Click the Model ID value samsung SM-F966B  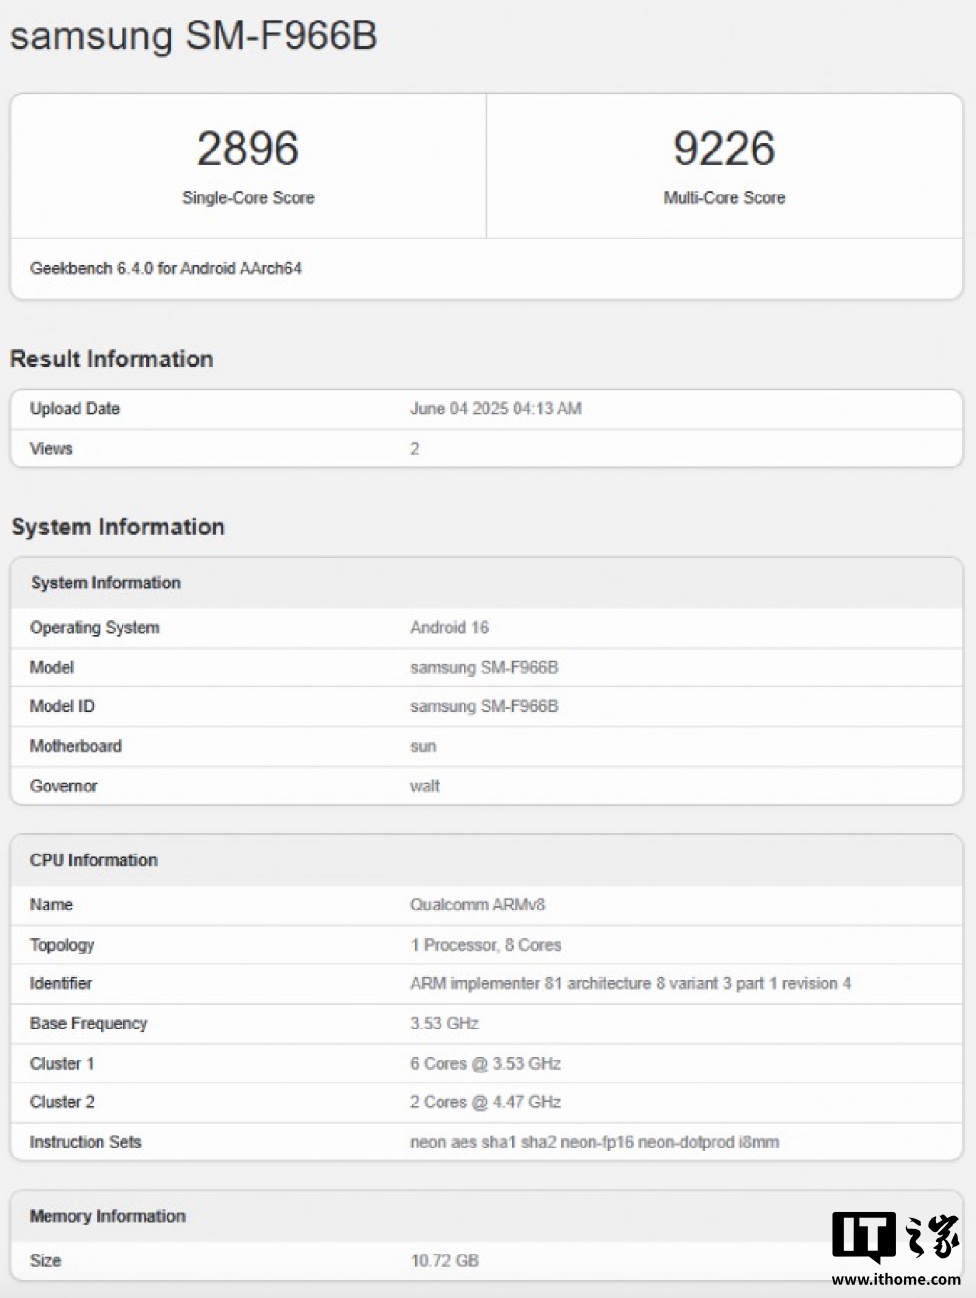pyautogui.click(x=484, y=706)
